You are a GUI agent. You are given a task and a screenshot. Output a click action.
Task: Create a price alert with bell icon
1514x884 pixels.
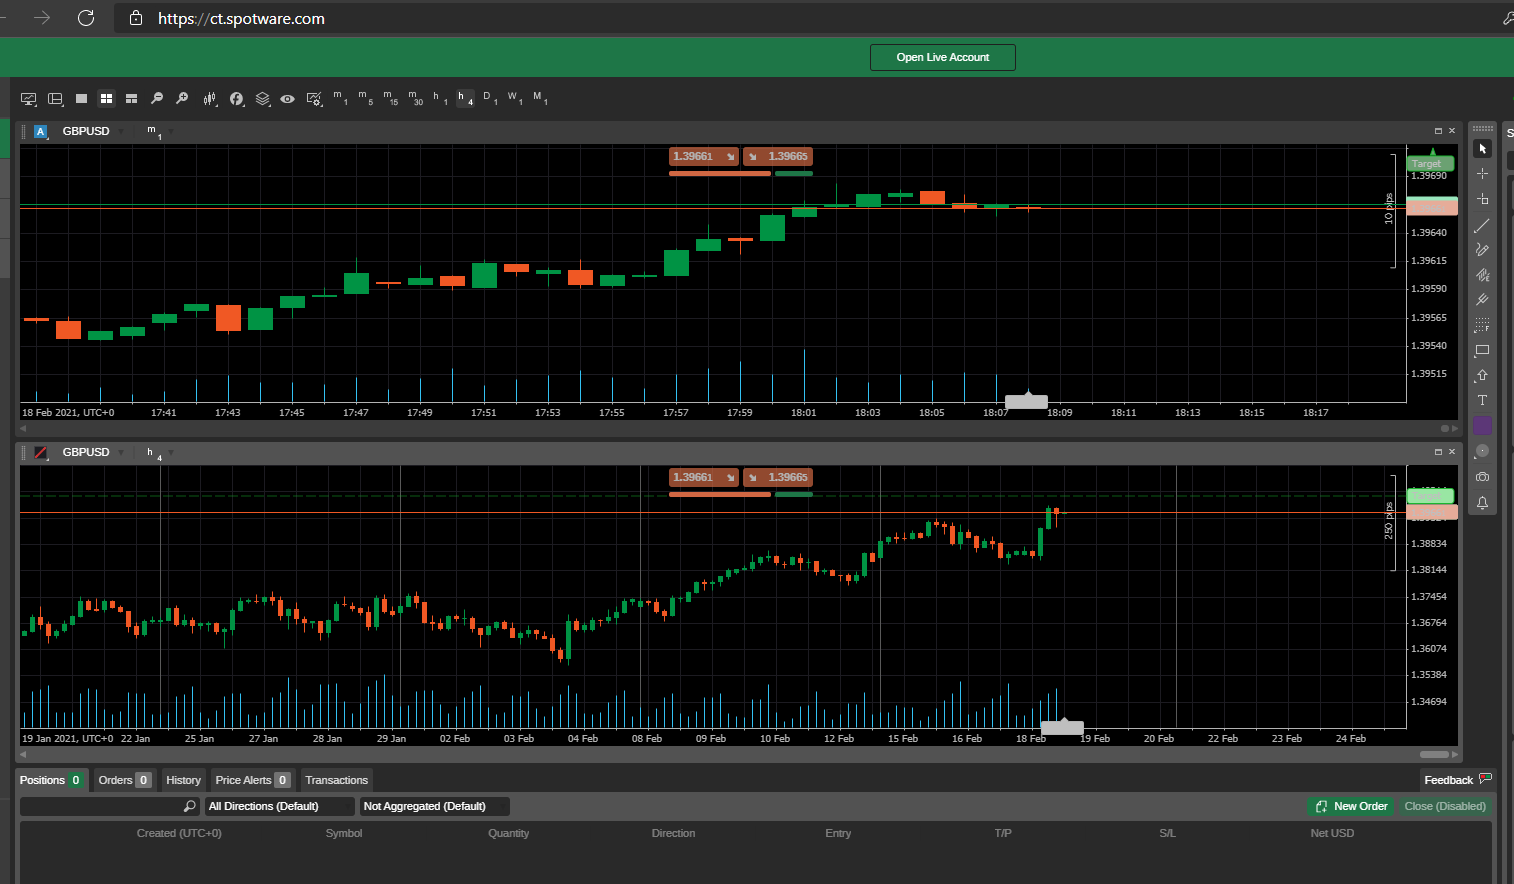(x=1482, y=503)
